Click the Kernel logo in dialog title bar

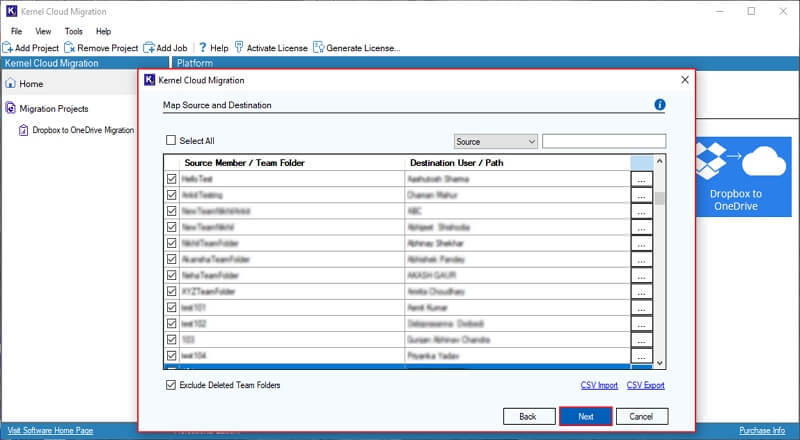(x=149, y=80)
